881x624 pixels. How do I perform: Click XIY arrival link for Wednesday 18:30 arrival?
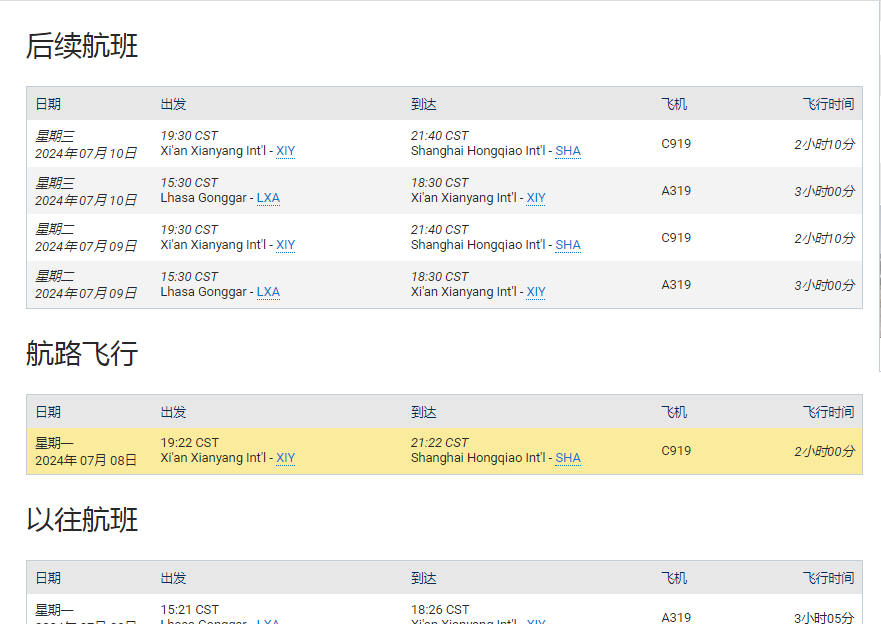click(536, 198)
